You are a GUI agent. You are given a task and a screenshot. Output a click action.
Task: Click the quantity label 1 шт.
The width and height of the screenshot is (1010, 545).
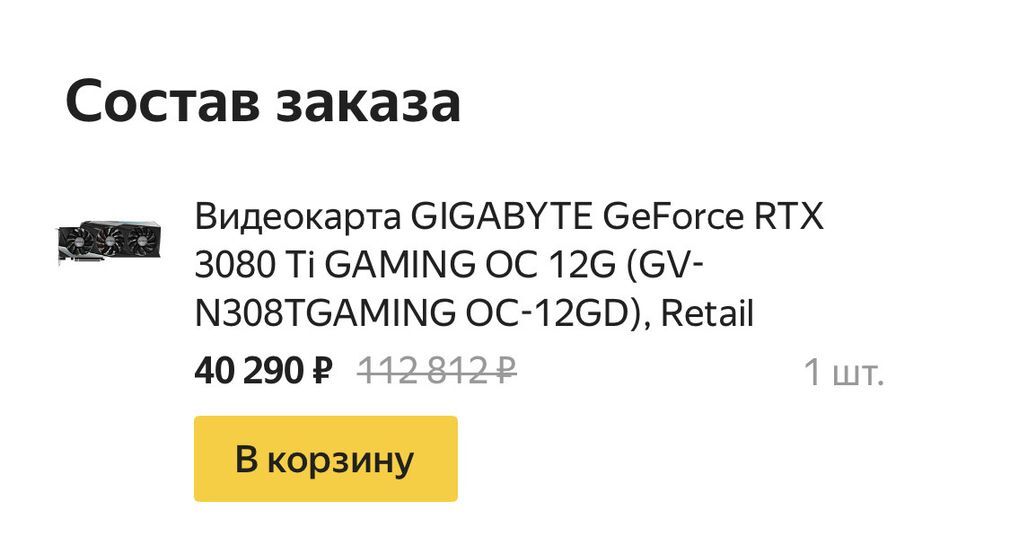click(x=844, y=374)
